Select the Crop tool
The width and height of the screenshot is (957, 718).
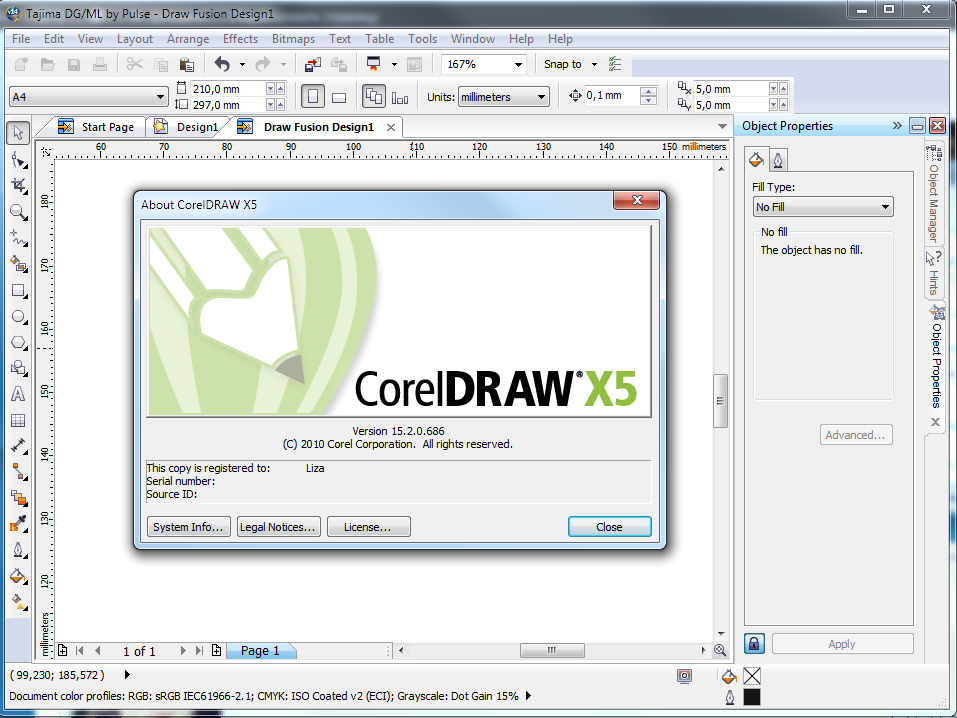click(18, 186)
